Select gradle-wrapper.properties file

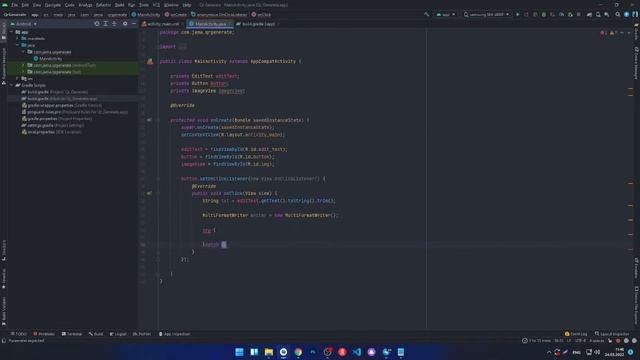coord(62,105)
